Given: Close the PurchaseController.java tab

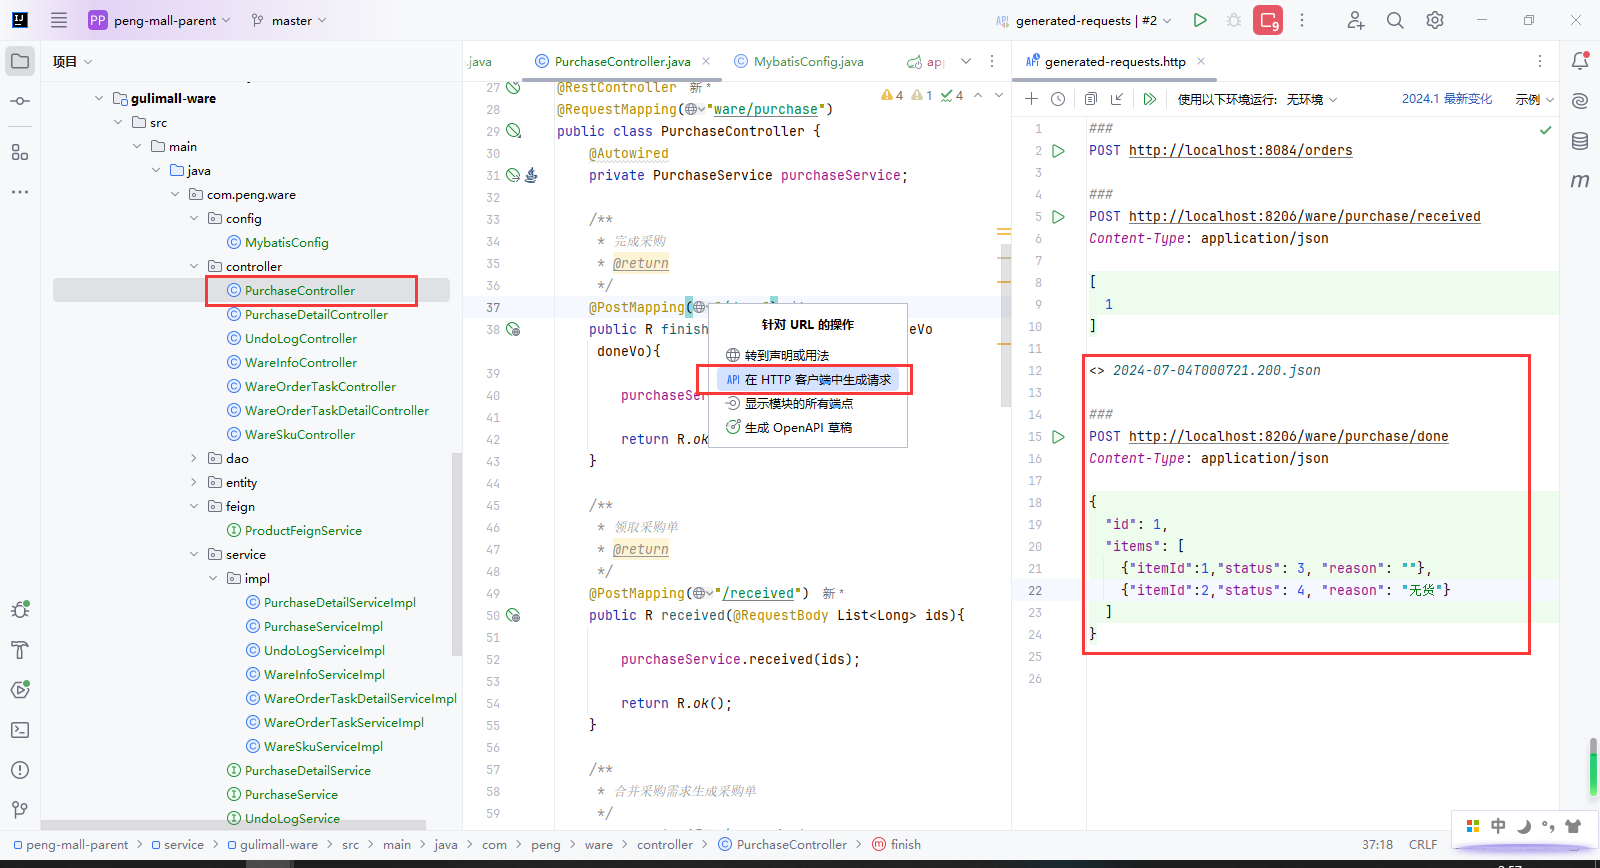Looking at the screenshot, I should click(x=706, y=61).
